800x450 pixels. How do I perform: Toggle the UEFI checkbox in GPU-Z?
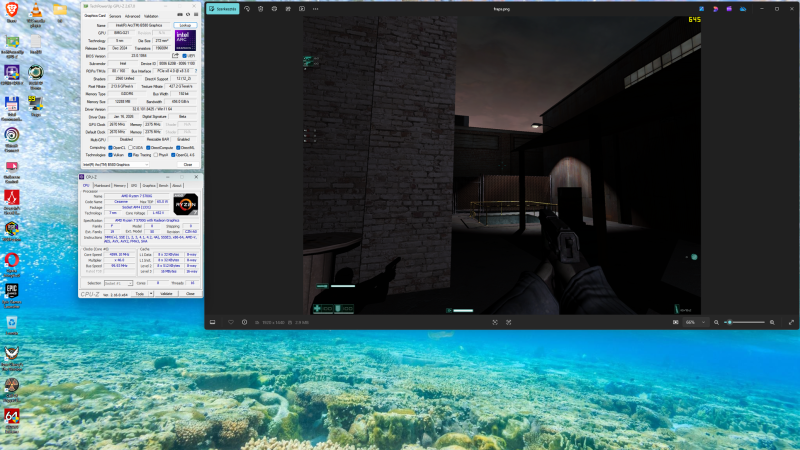tap(185, 56)
